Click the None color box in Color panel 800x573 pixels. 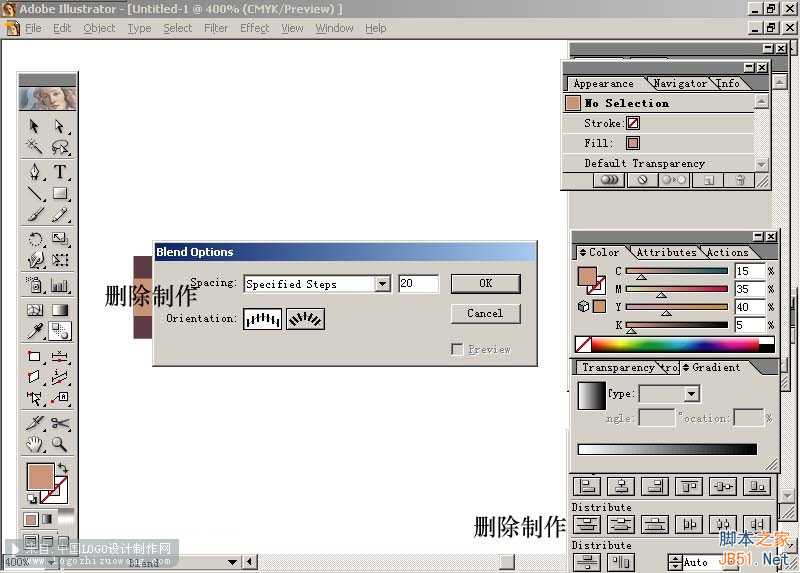[583, 345]
